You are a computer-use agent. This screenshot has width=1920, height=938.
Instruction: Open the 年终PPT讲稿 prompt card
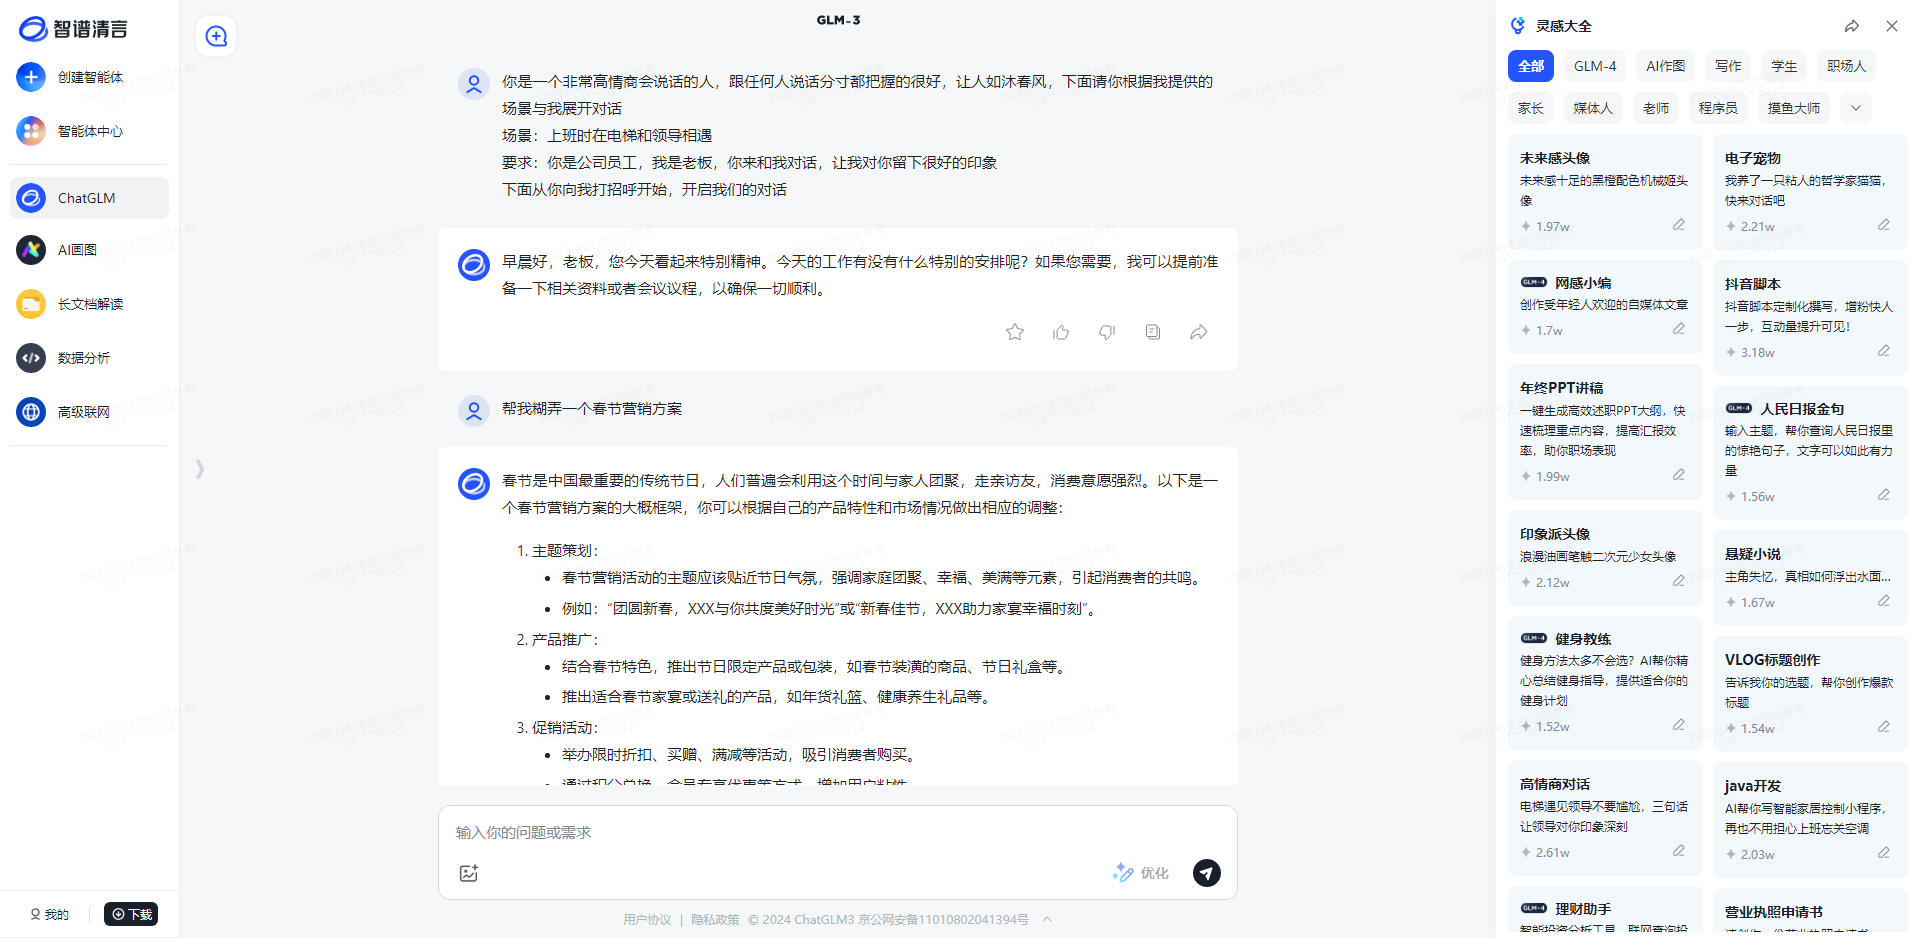coord(1605,431)
